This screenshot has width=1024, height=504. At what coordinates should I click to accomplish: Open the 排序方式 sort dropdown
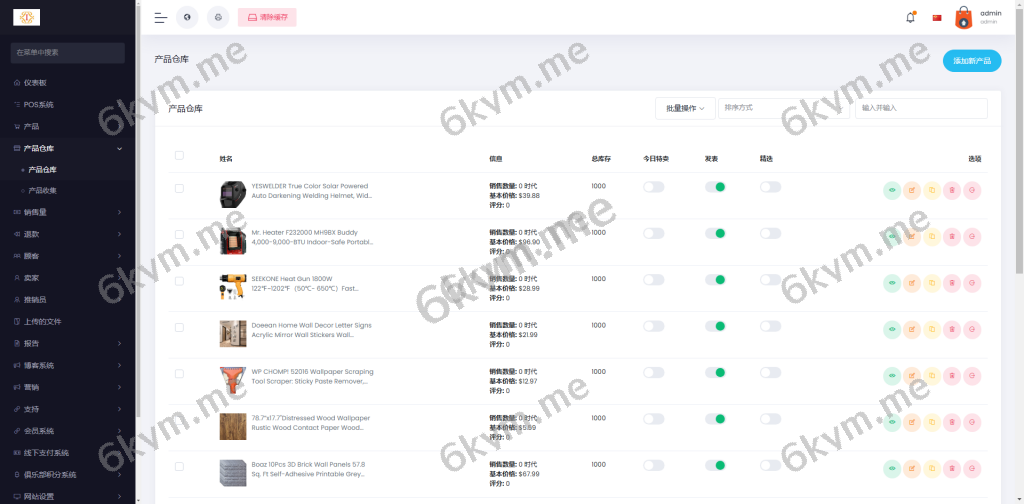(x=782, y=108)
